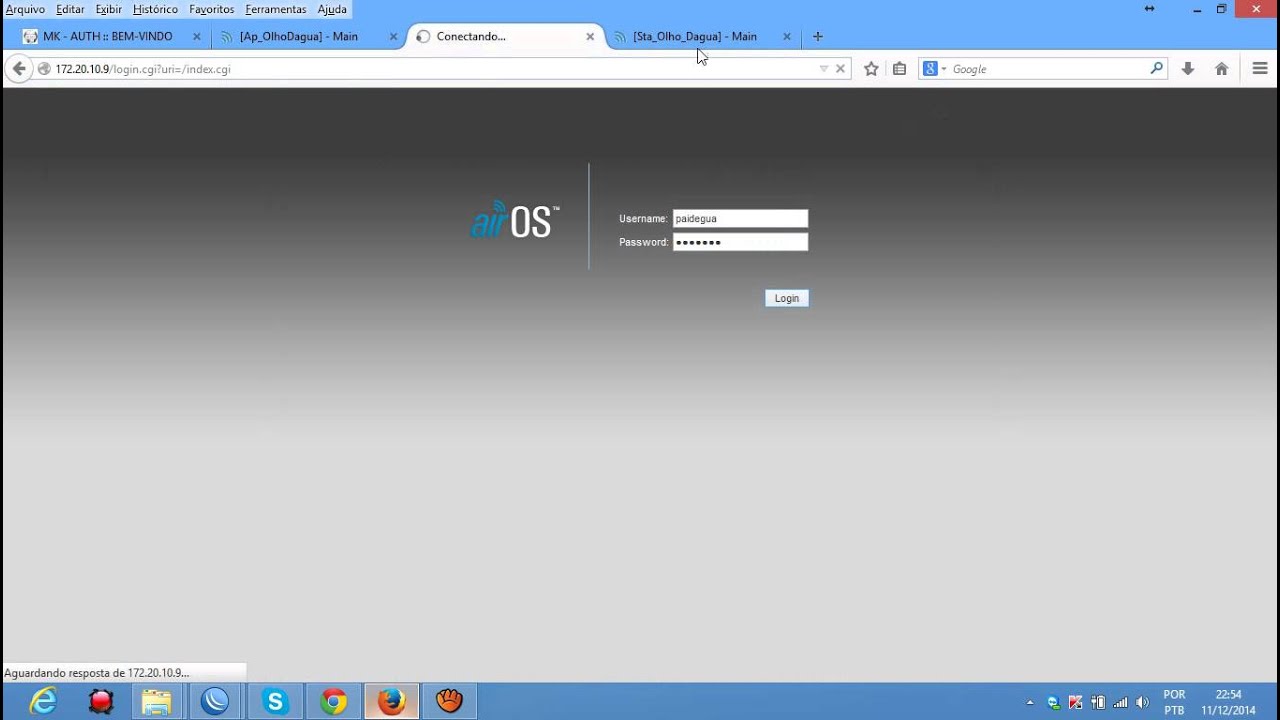
Task: Open Skype from taskbar
Action: (x=274, y=701)
